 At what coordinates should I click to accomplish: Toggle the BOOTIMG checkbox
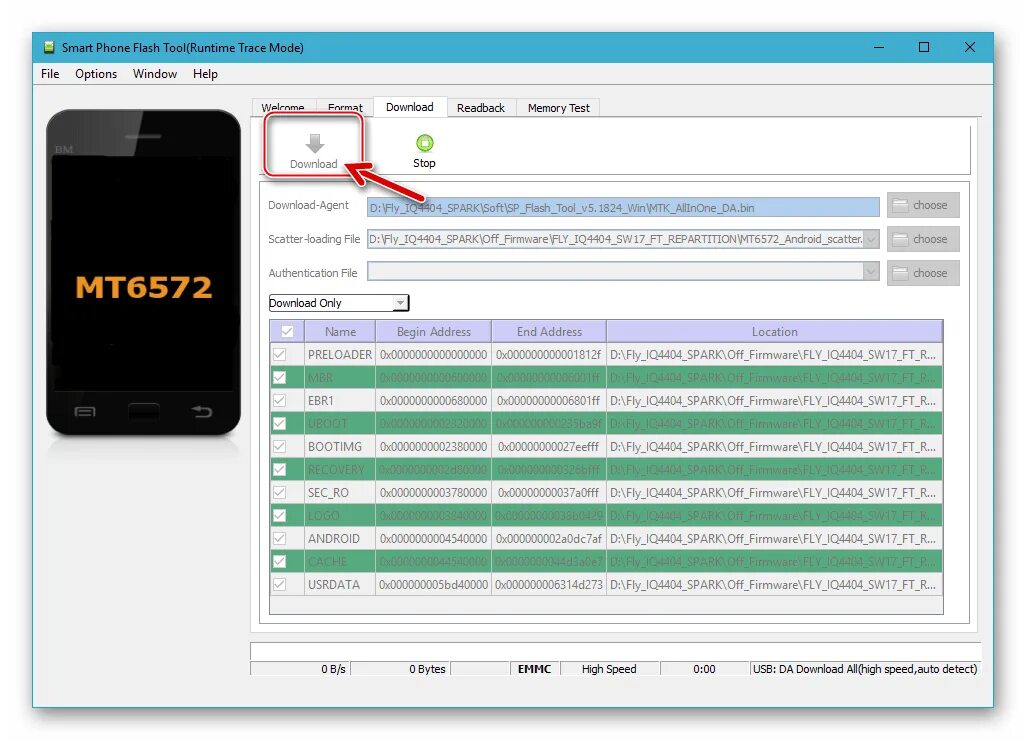pos(279,446)
